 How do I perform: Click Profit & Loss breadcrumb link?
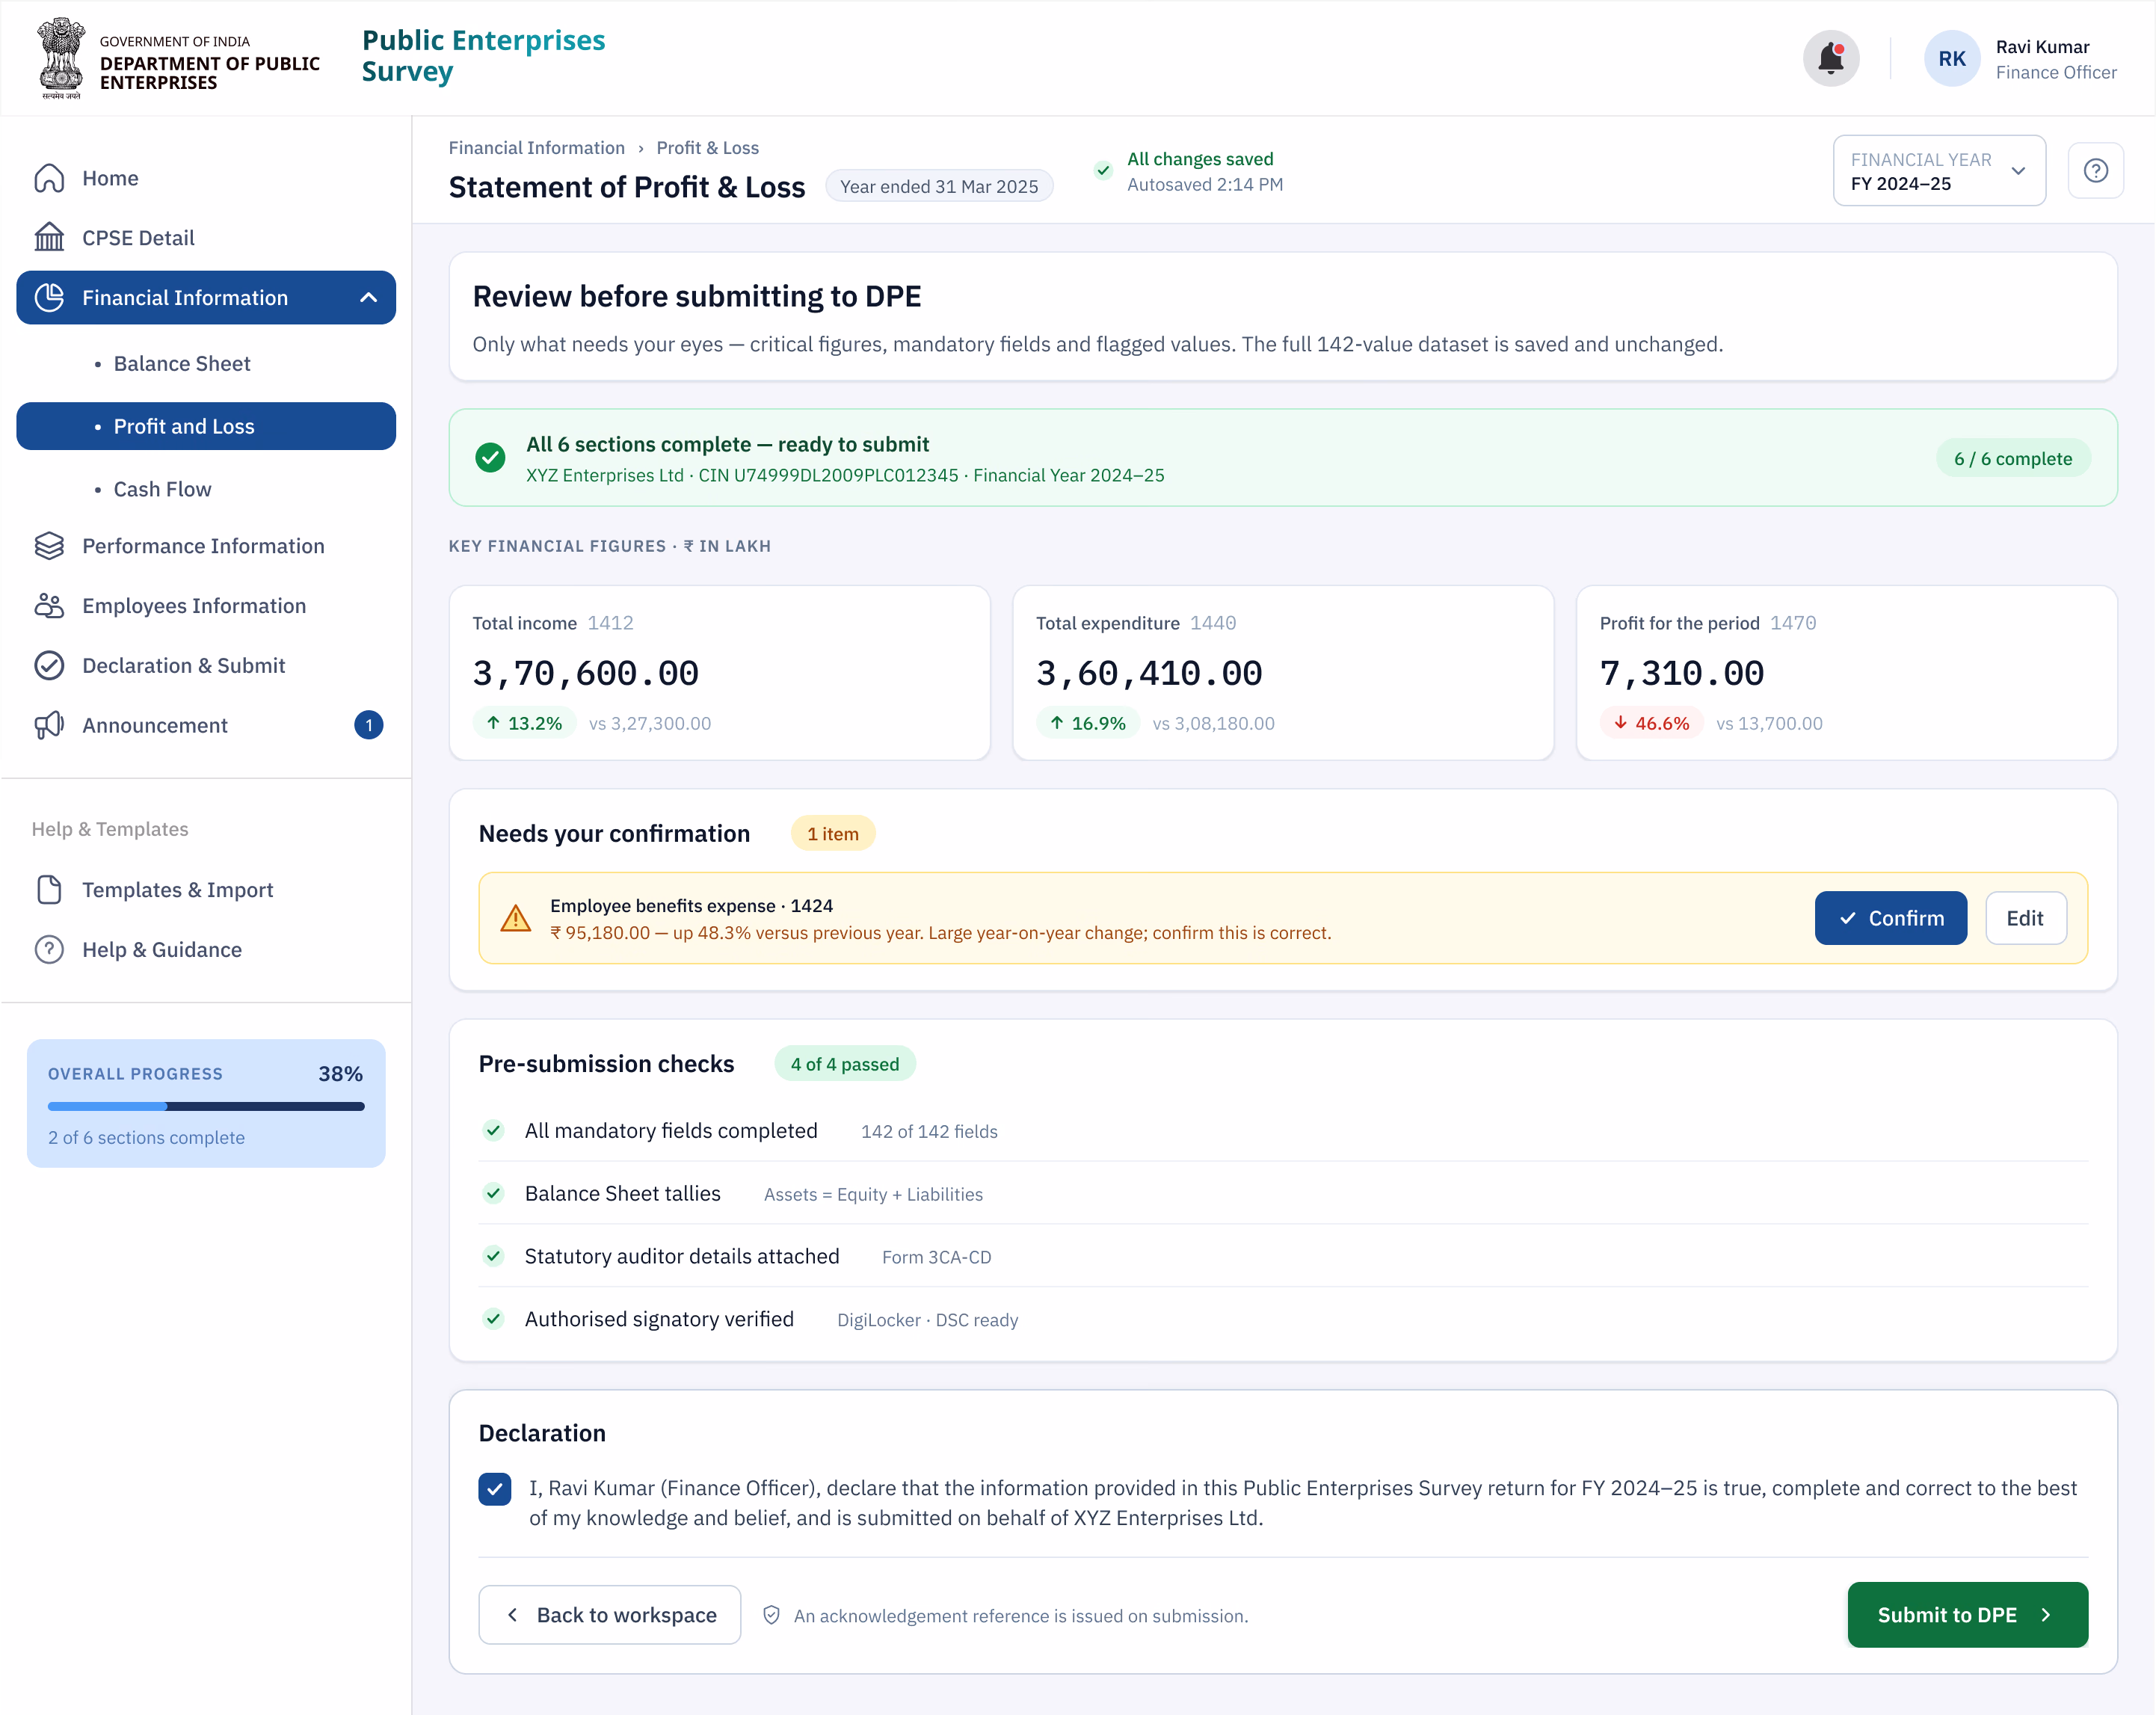[707, 148]
